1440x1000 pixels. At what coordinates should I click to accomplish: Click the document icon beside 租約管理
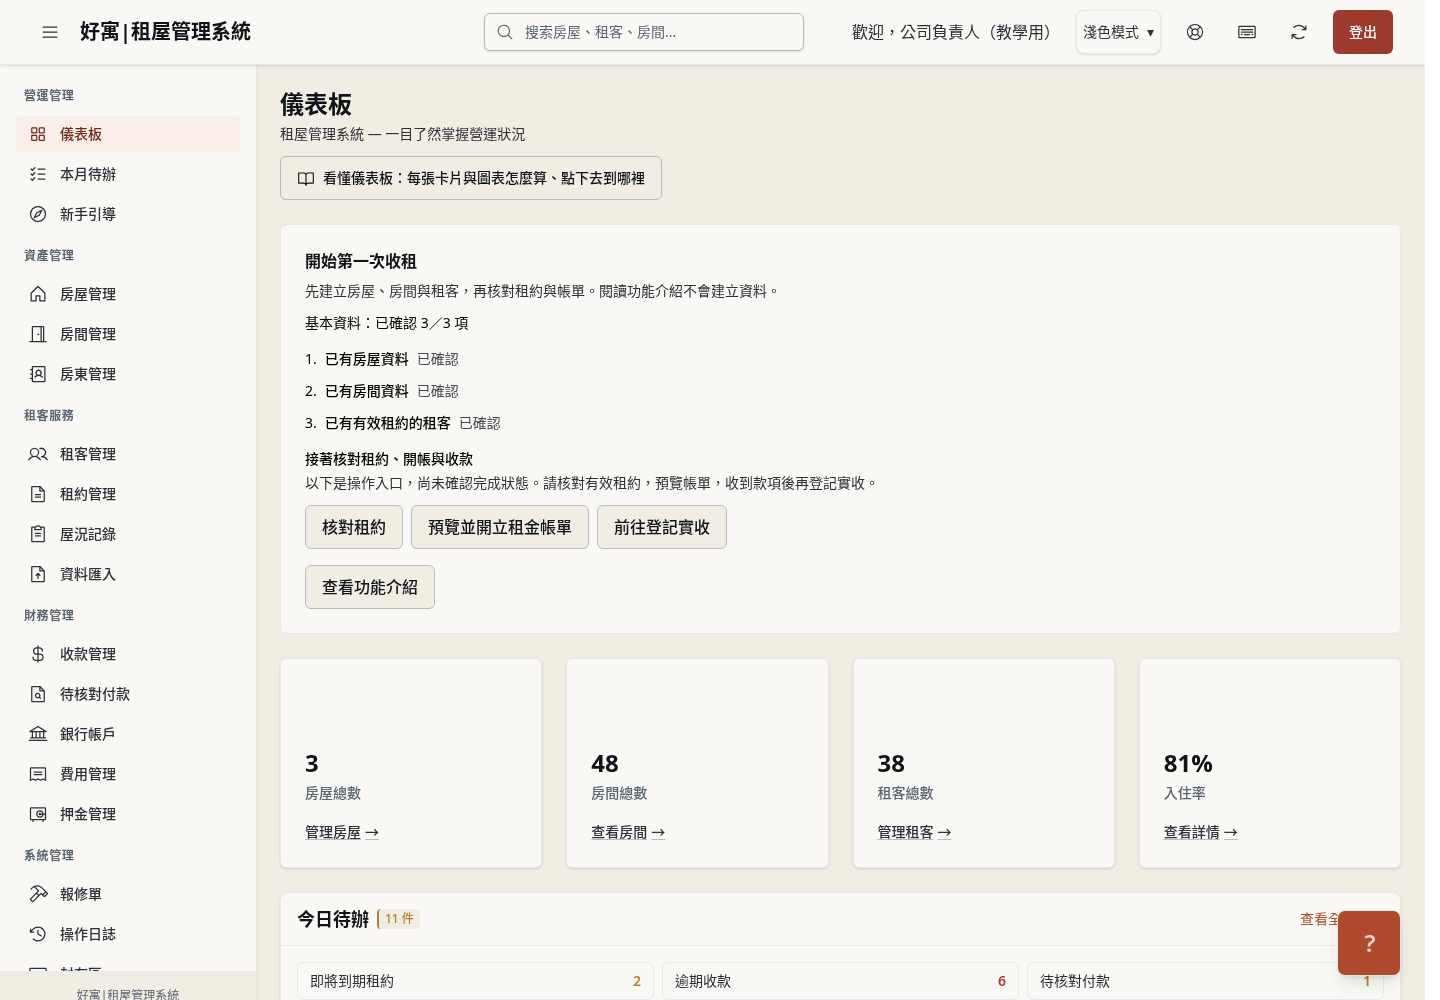(38, 494)
